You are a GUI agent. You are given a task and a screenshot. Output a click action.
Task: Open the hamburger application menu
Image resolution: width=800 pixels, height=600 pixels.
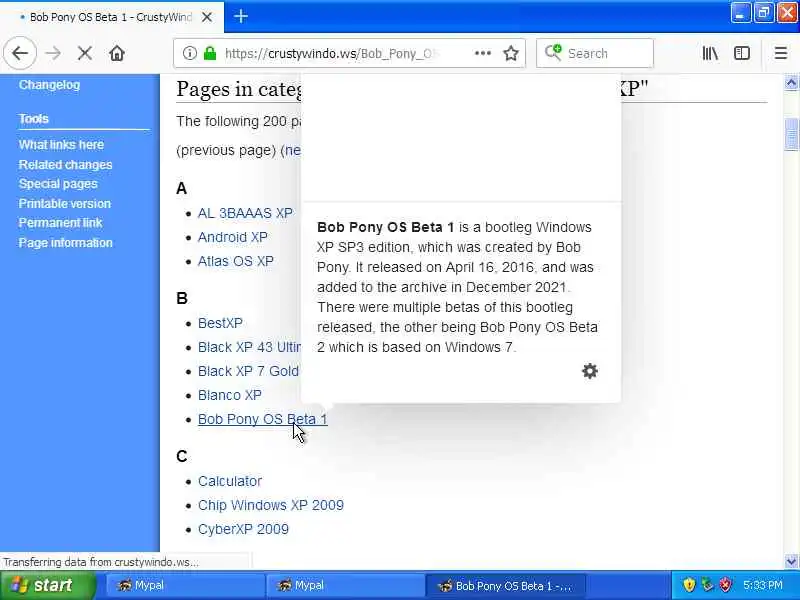coord(781,53)
